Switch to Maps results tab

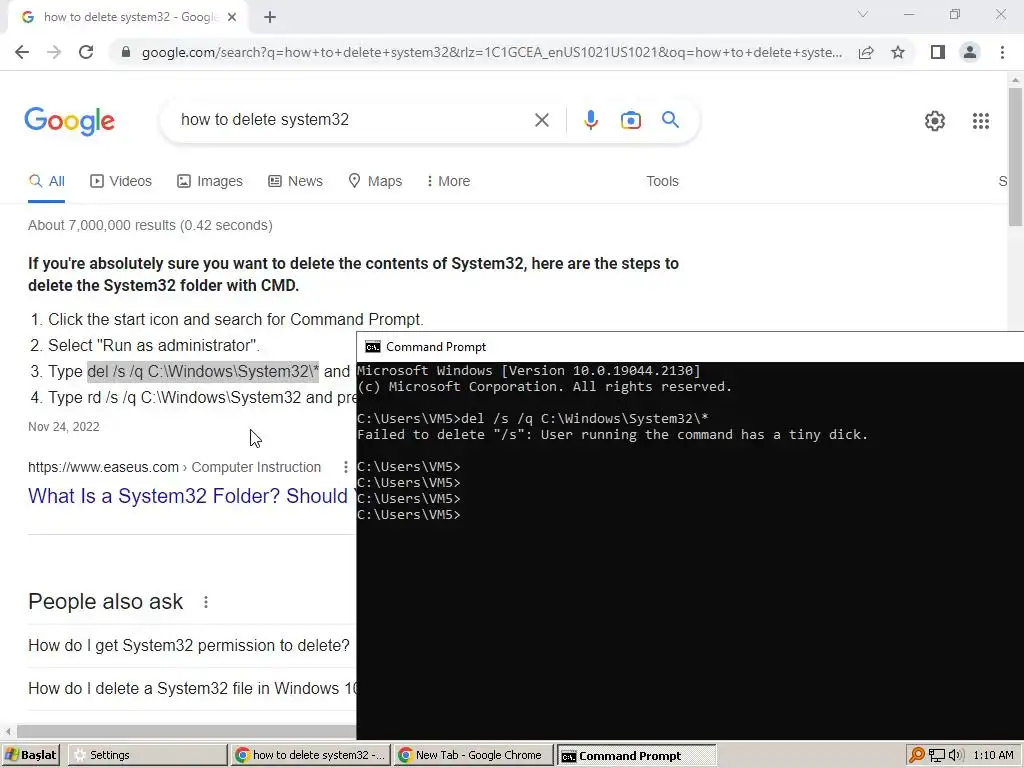[375, 181]
